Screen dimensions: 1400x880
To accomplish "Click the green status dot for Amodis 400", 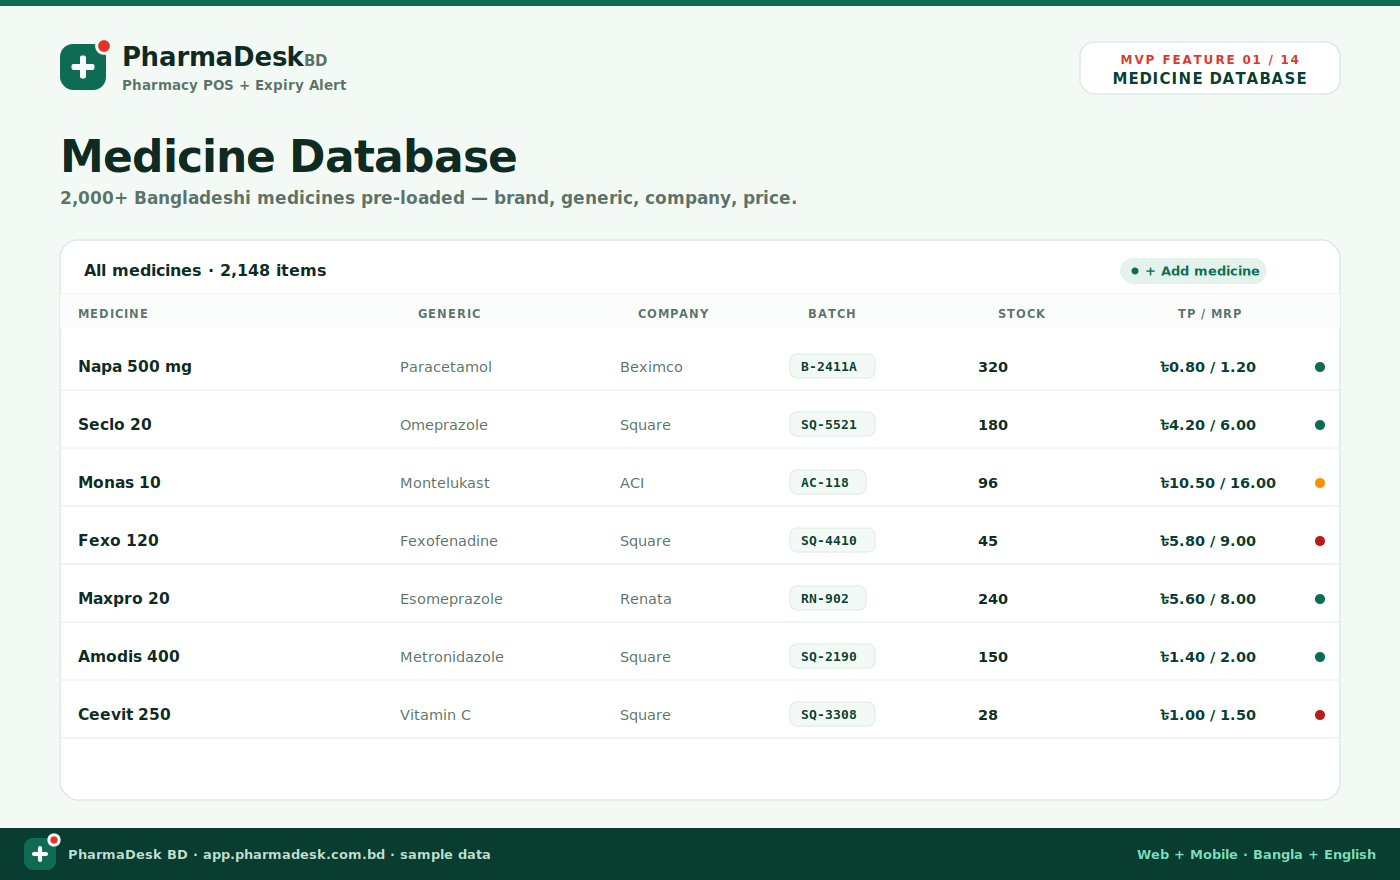I will (1320, 657).
